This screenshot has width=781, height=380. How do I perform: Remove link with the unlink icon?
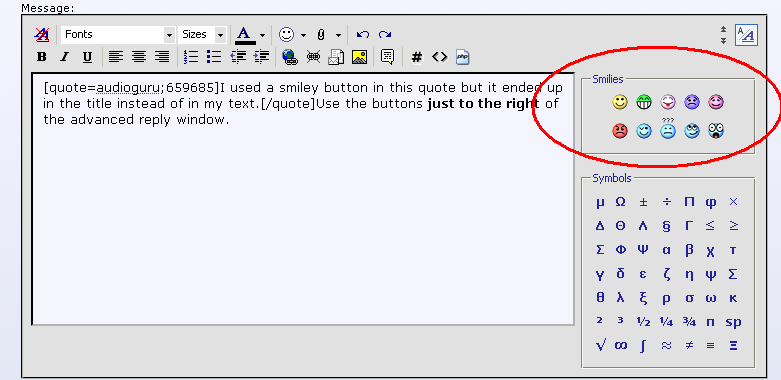pyautogui.click(x=313, y=57)
